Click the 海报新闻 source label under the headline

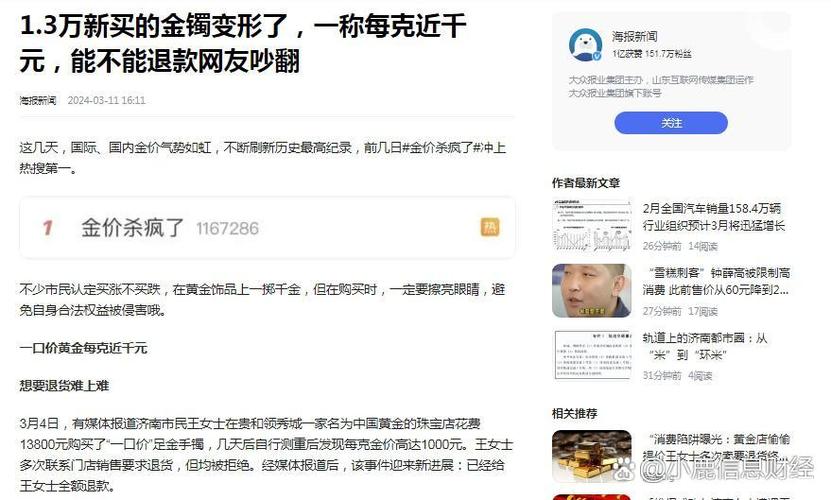tap(38, 100)
